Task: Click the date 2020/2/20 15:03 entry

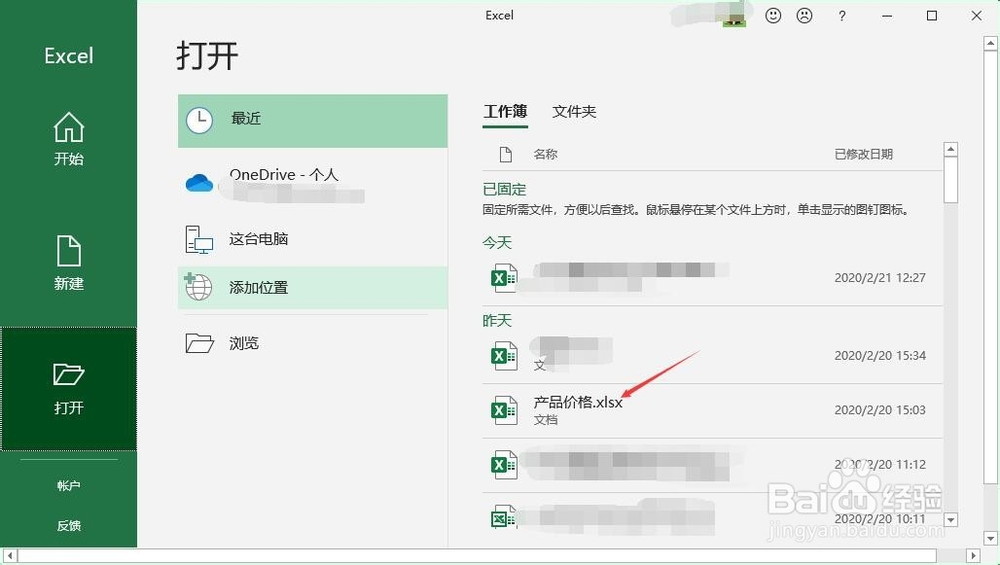Action: pyautogui.click(x=879, y=410)
